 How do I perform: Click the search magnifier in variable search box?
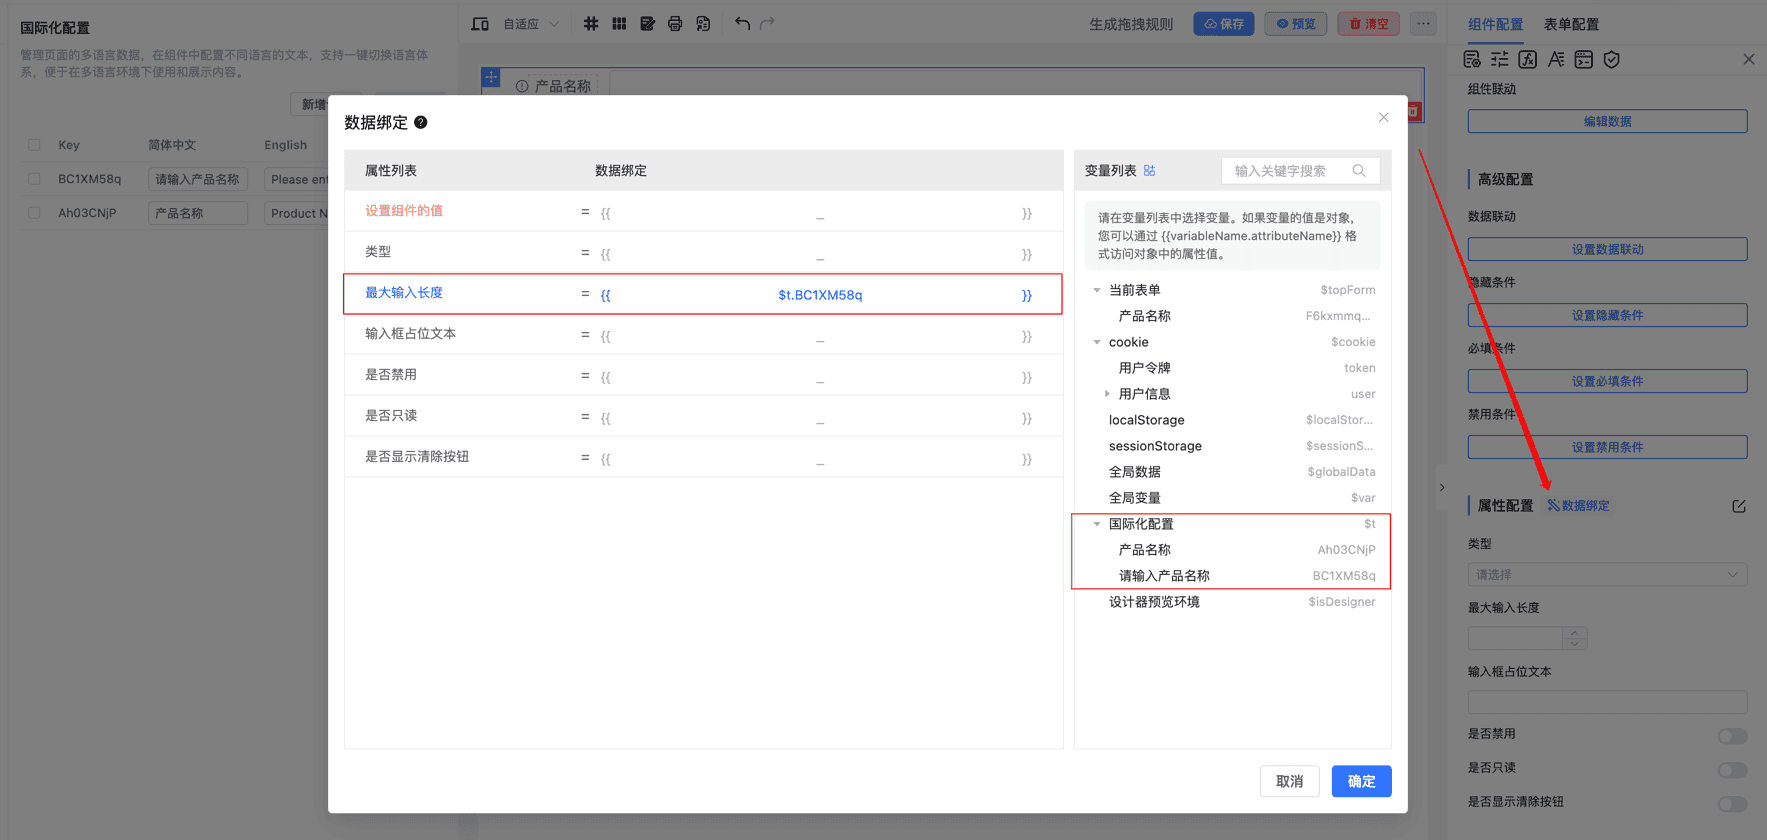tap(1359, 171)
